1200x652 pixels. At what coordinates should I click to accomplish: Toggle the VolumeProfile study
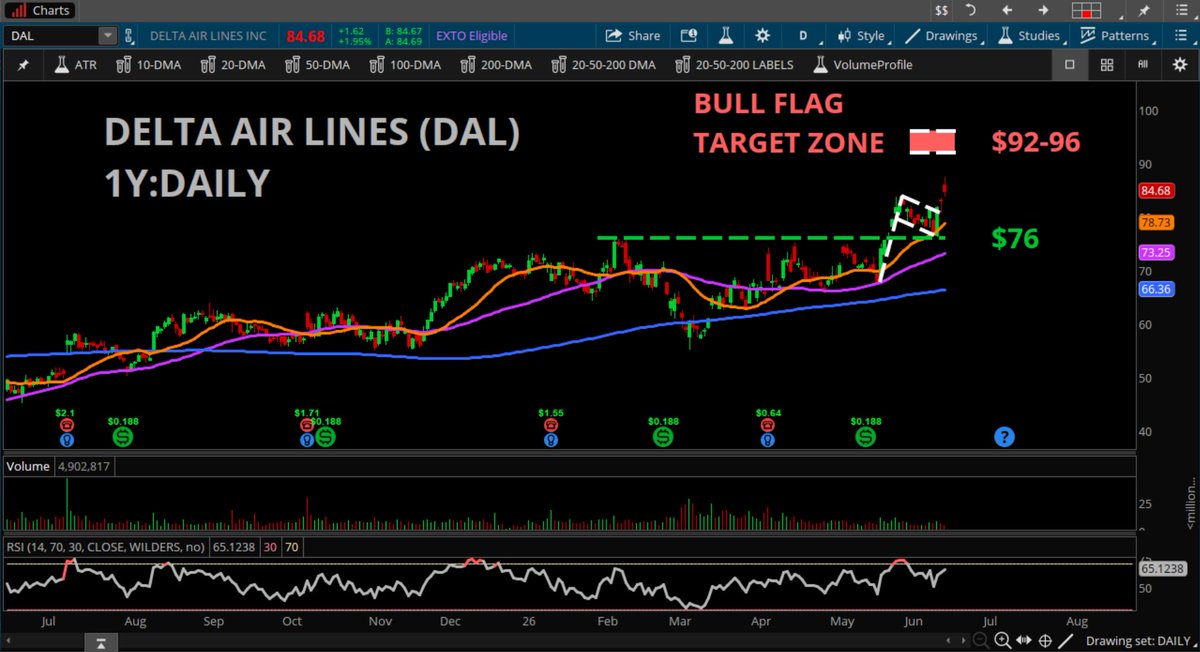[862, 65]
